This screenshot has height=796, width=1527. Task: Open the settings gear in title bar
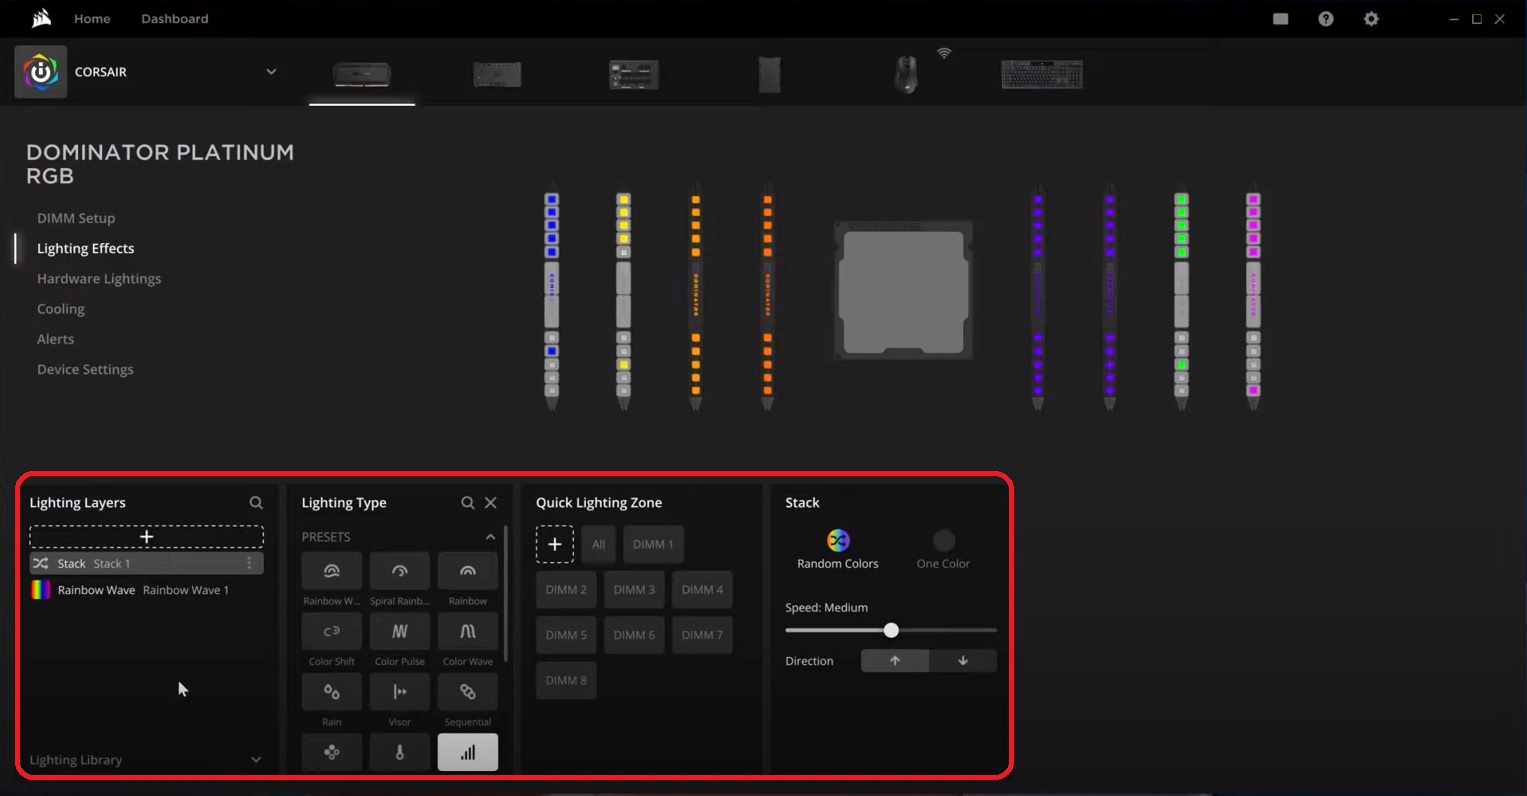pos(1371,19)
